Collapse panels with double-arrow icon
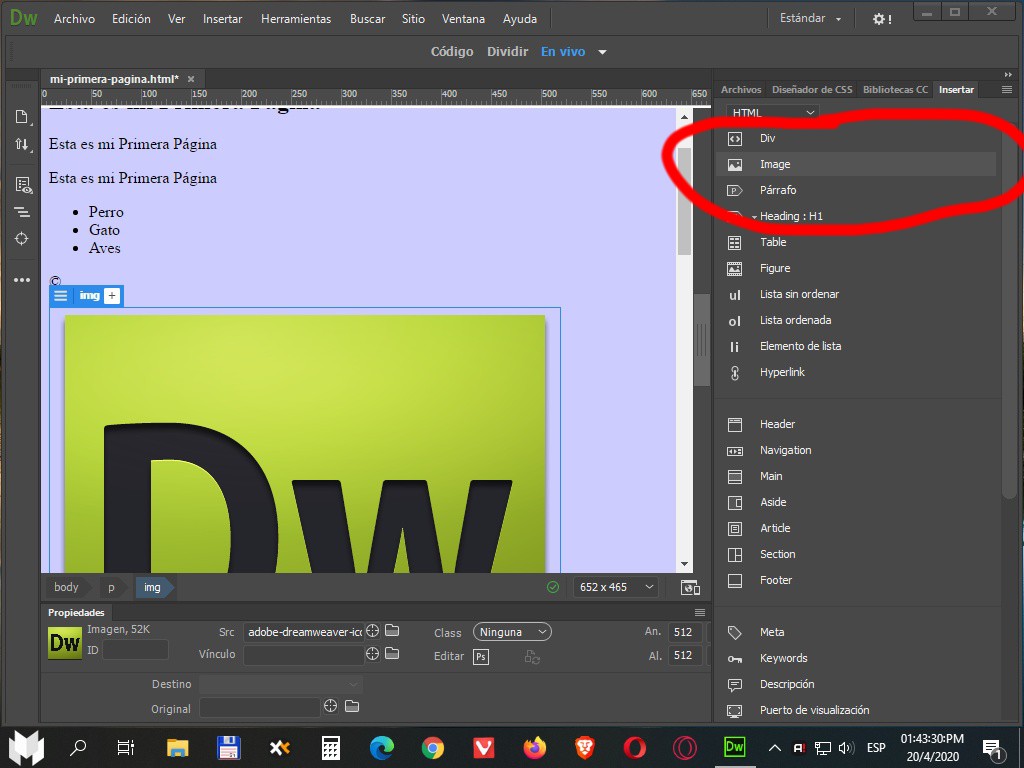Viewport: 1024px width, 768px height. (x=1008, y=74)
